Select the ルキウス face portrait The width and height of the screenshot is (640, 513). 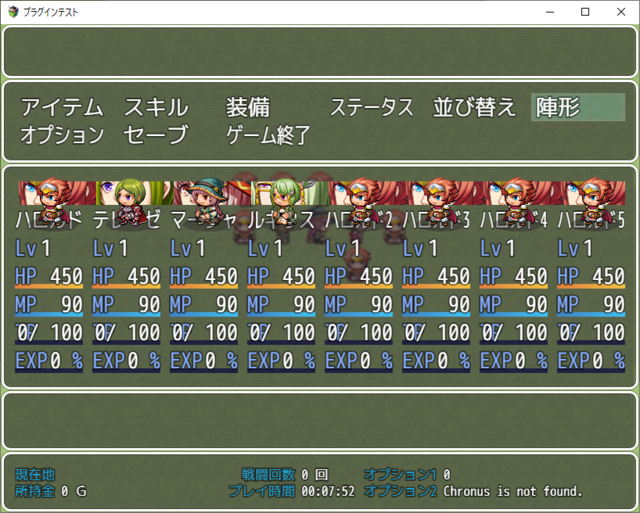290,193
